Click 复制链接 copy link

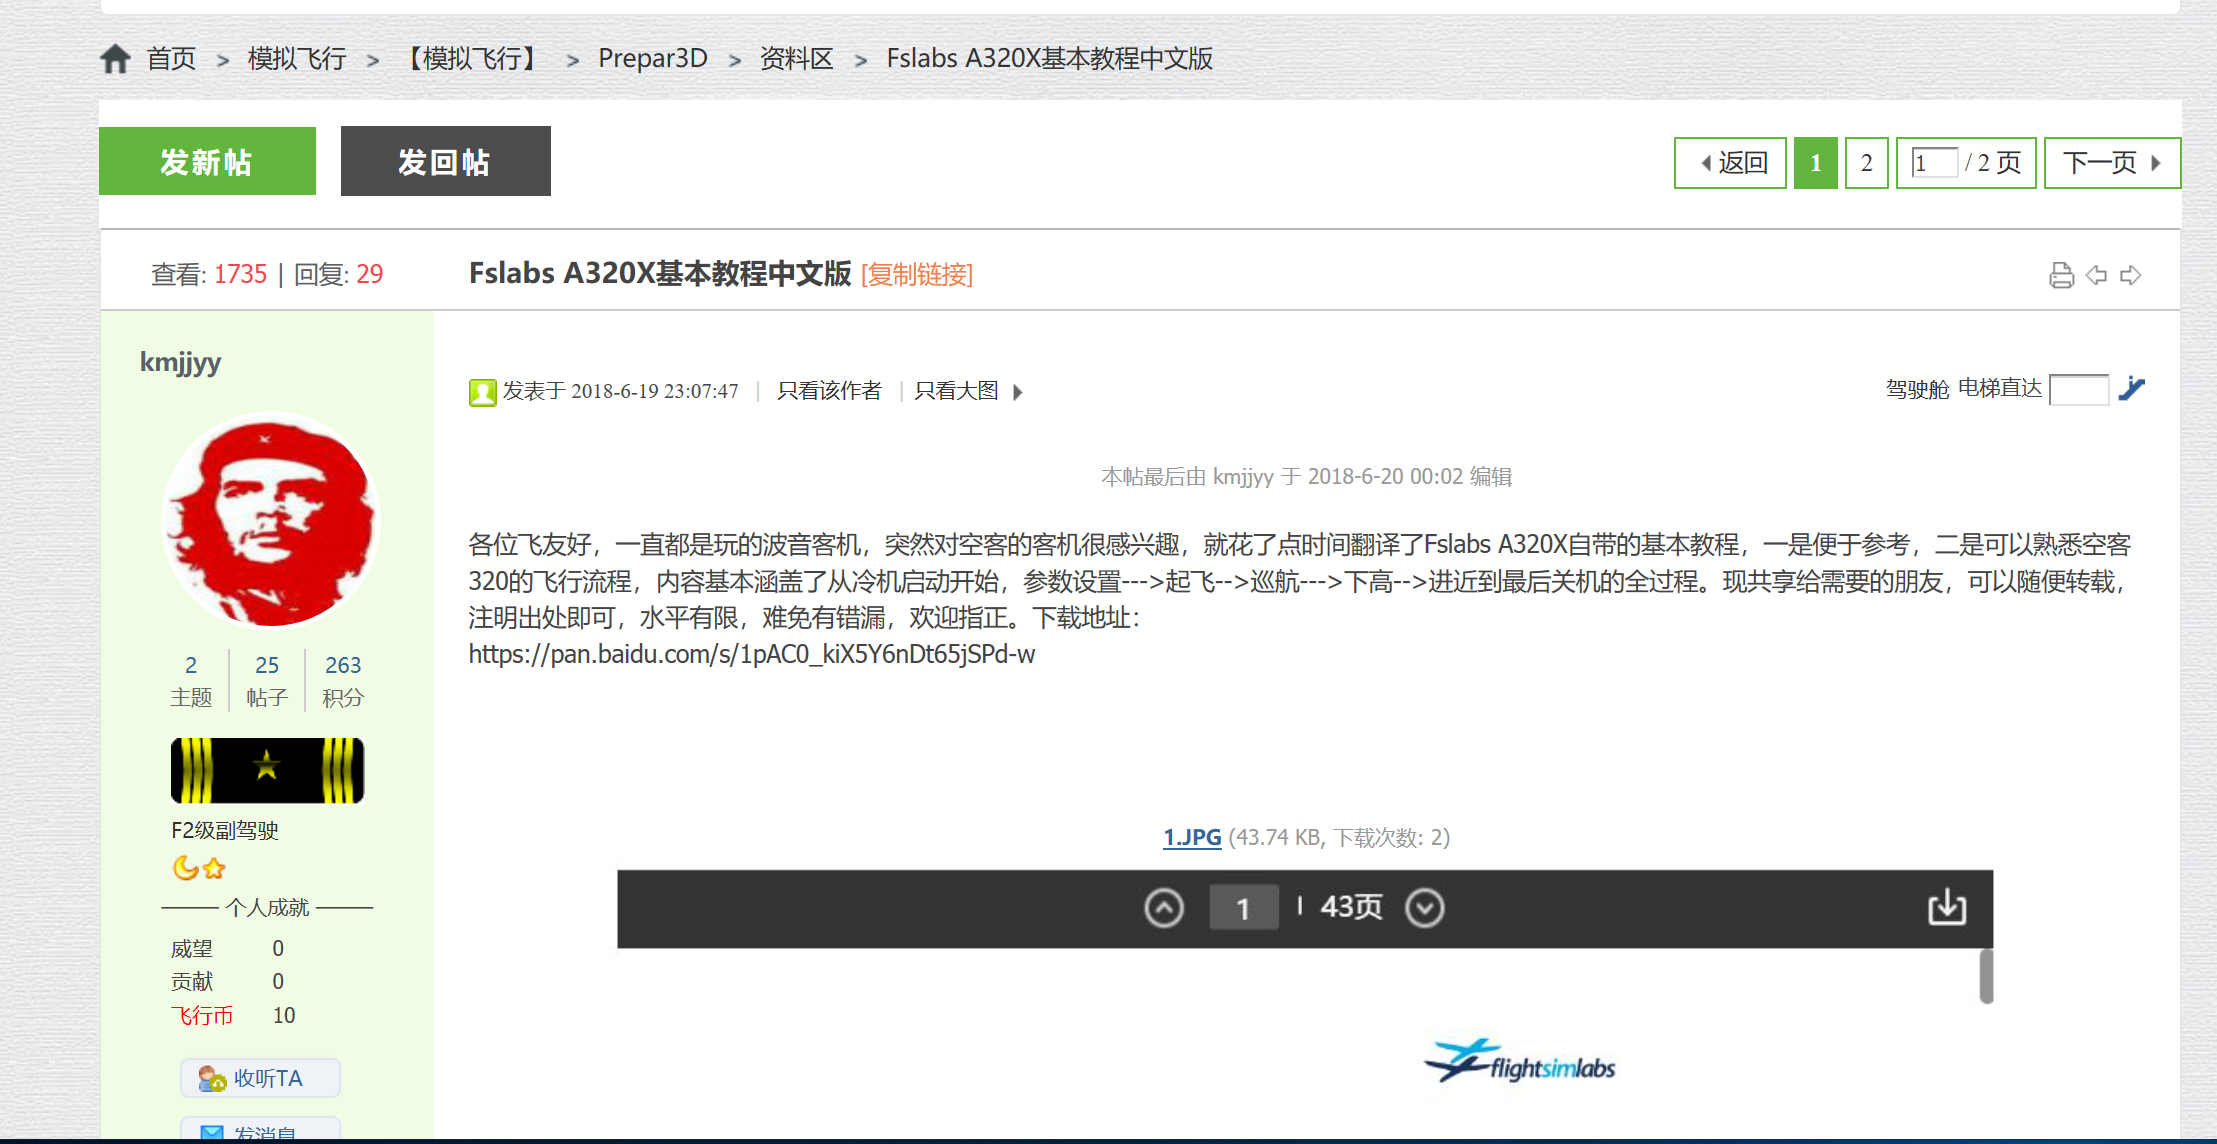point(917,275)
